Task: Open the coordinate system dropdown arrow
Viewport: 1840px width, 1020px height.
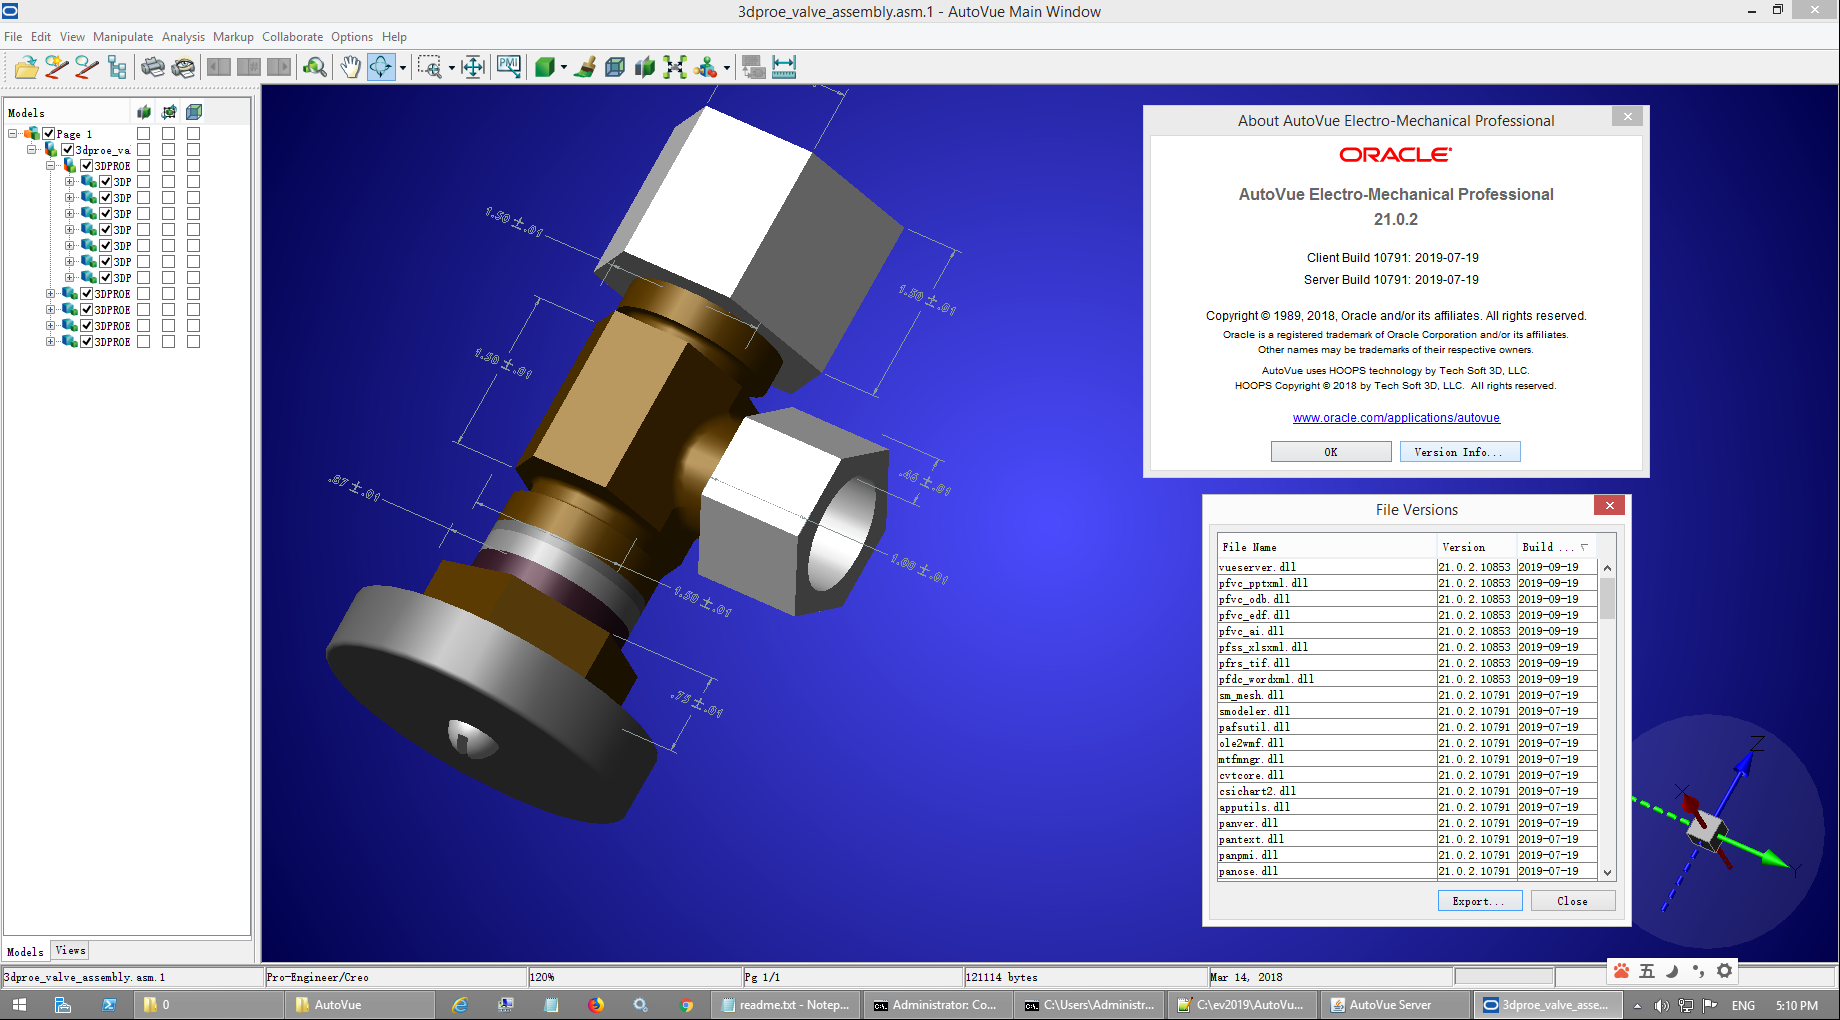Action: (727, 68)
